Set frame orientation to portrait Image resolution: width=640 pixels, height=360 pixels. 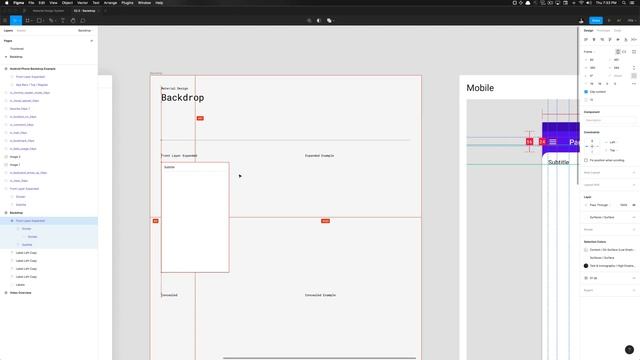point(618,52)
